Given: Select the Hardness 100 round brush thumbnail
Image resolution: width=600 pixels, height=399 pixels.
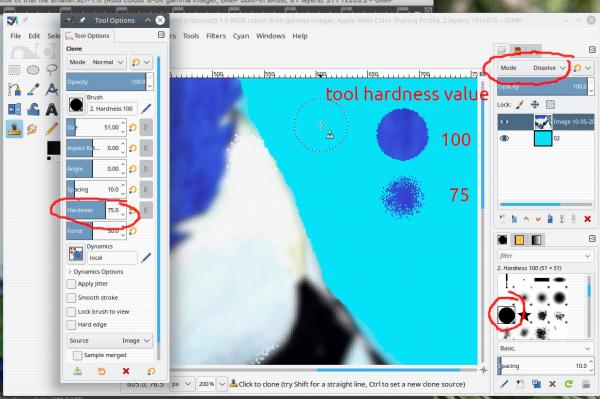Looking at the screenshot, I should pos(506,315).
